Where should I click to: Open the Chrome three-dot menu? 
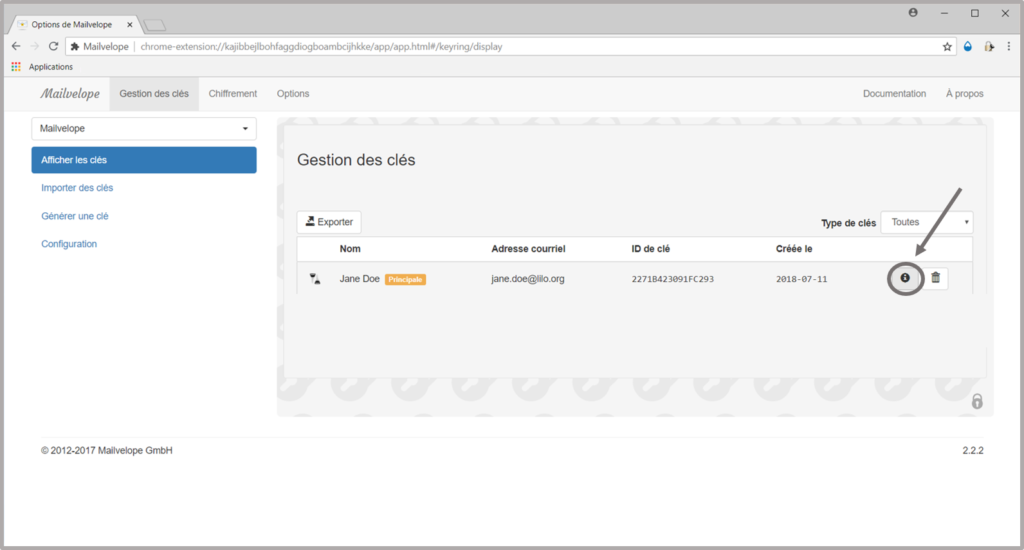pyautogui.click(x=1008, y=46)
